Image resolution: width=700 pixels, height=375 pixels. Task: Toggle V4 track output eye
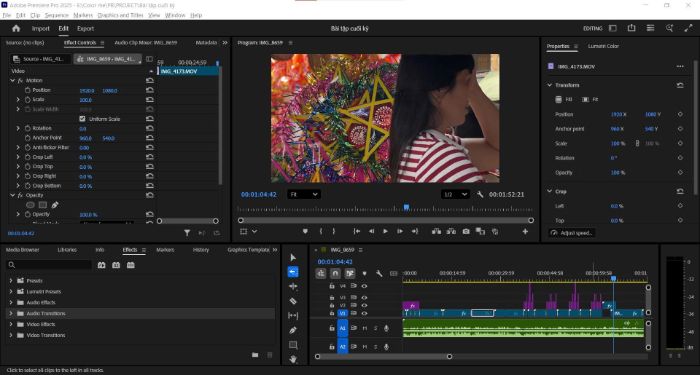point(364,286)
